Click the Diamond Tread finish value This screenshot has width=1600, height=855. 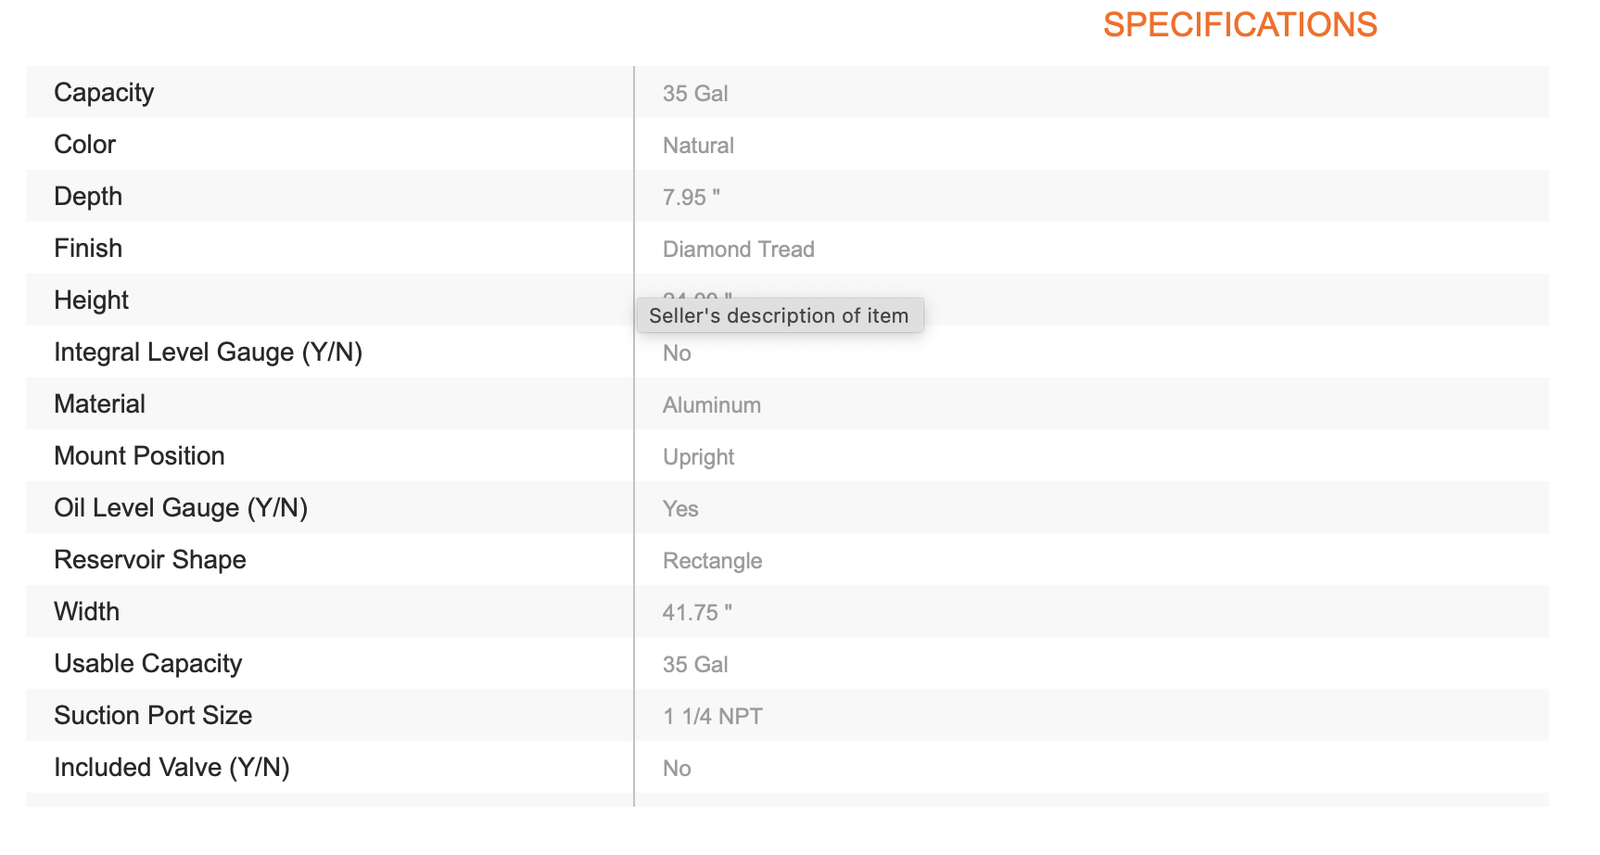click(738, 250)
